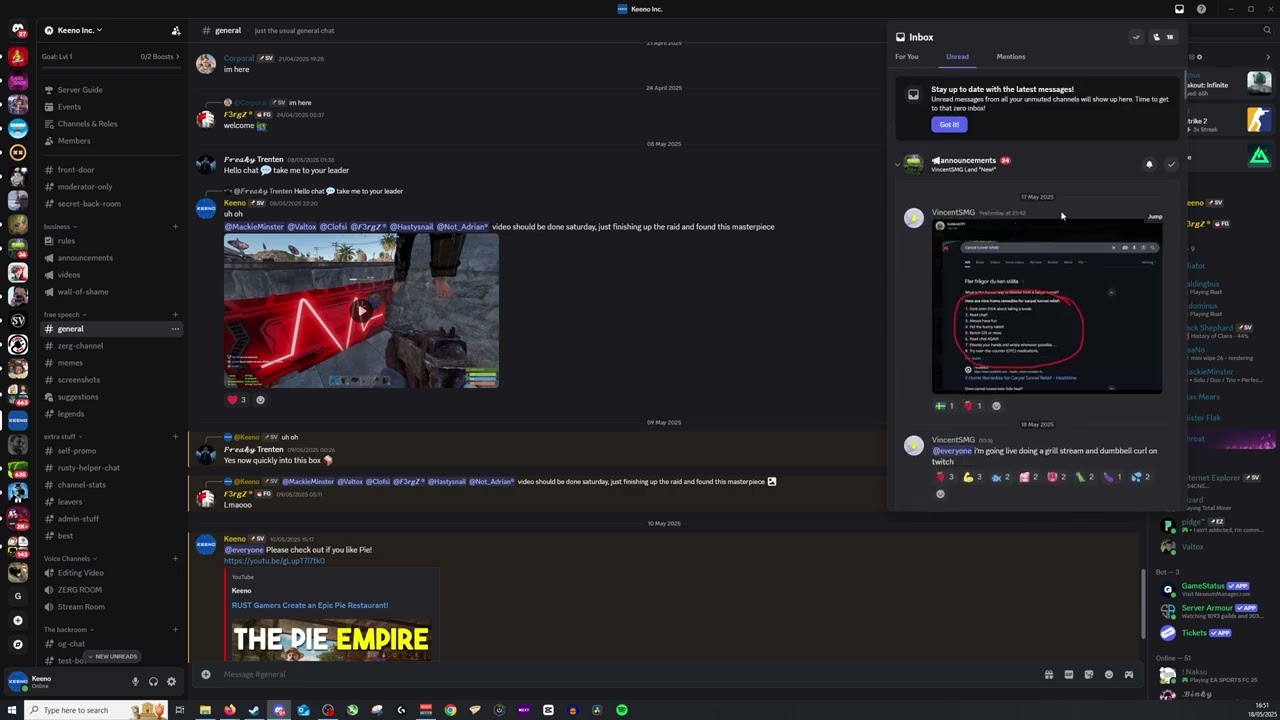Toggle the flexed bicep reaction
The width and height of the screenshot is (1280, 720).
click(972, 477)
